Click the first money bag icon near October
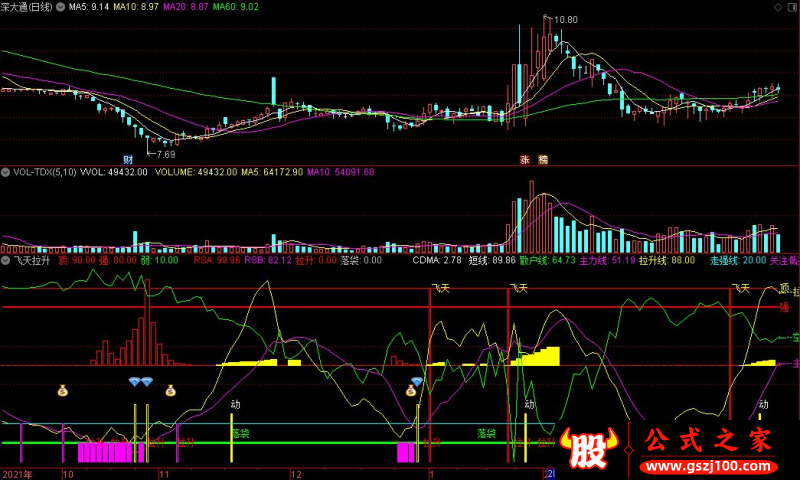Viewport: 800px width, 480px height. tap(62, 391)
